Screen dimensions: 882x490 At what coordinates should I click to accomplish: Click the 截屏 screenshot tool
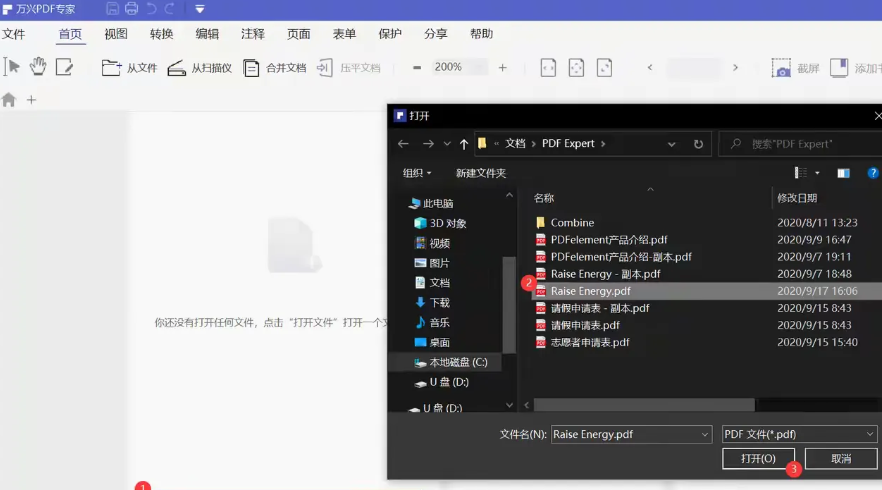coord(795,68)
